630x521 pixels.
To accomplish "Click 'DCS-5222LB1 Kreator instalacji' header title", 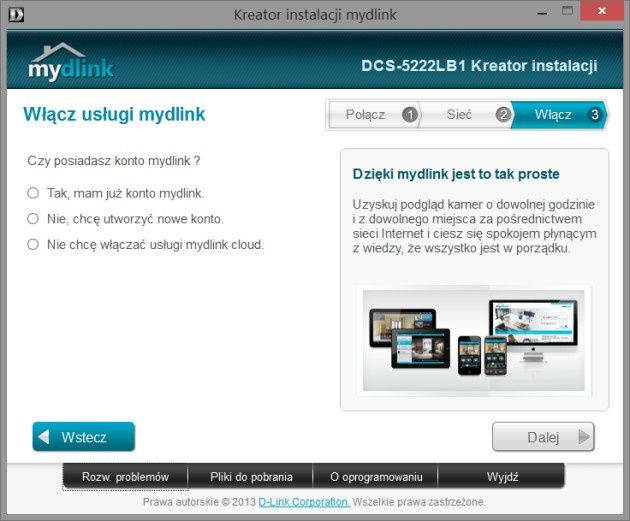I will (479, 65).
